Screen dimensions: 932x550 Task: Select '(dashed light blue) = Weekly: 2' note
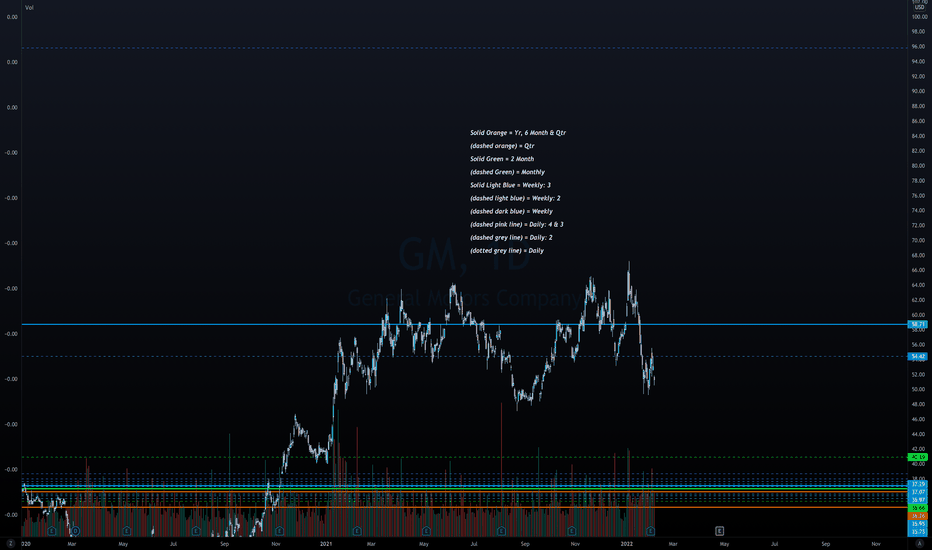coord(515,198)
